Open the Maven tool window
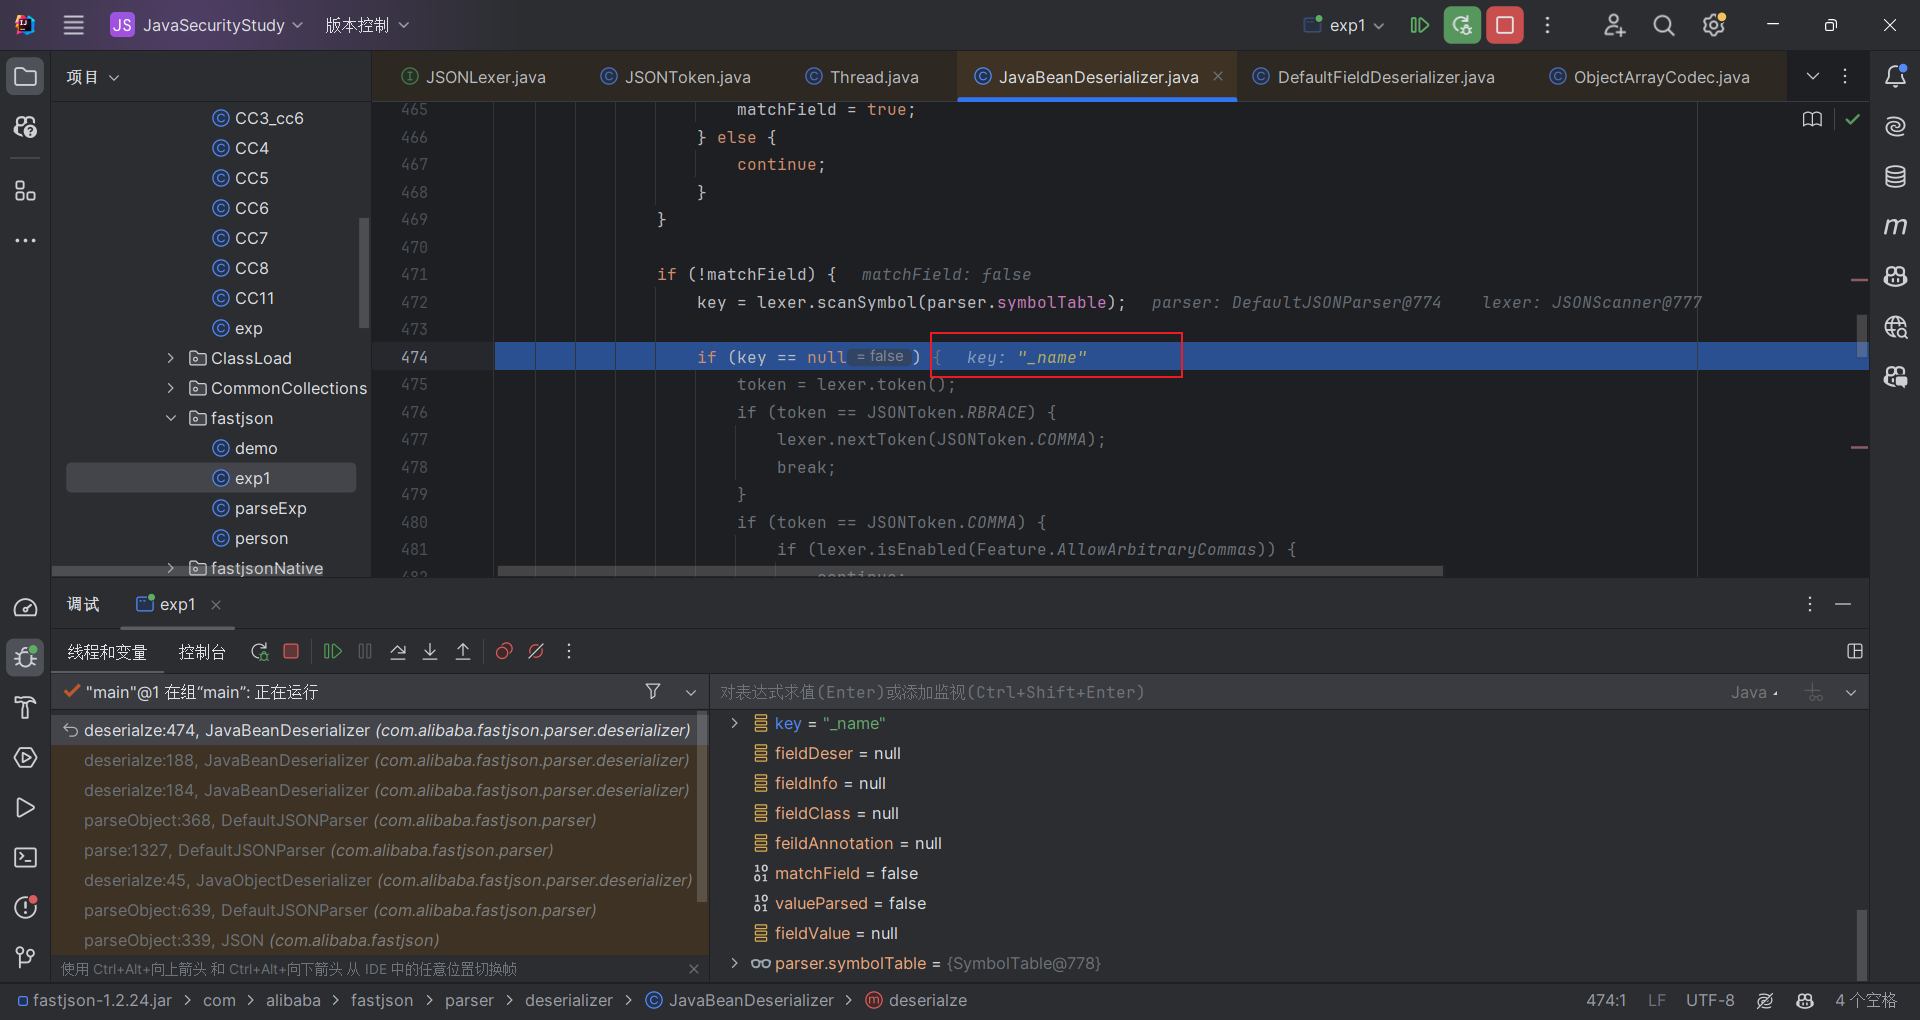Image resolution: width=1920 pixels, height=1020 pixels. (x=1895, y=227)
